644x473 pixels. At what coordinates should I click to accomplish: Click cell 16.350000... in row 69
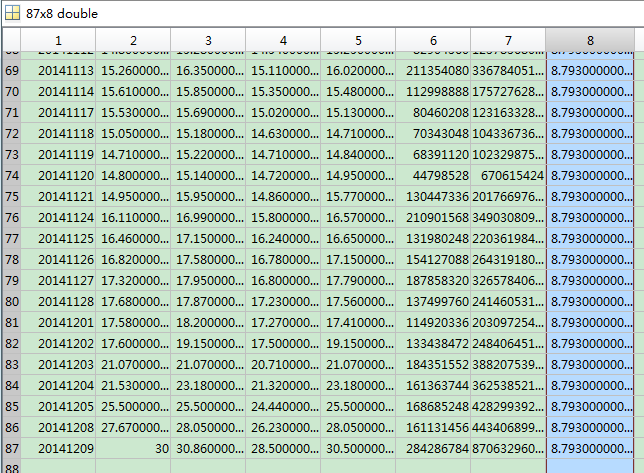pos(208,71)
